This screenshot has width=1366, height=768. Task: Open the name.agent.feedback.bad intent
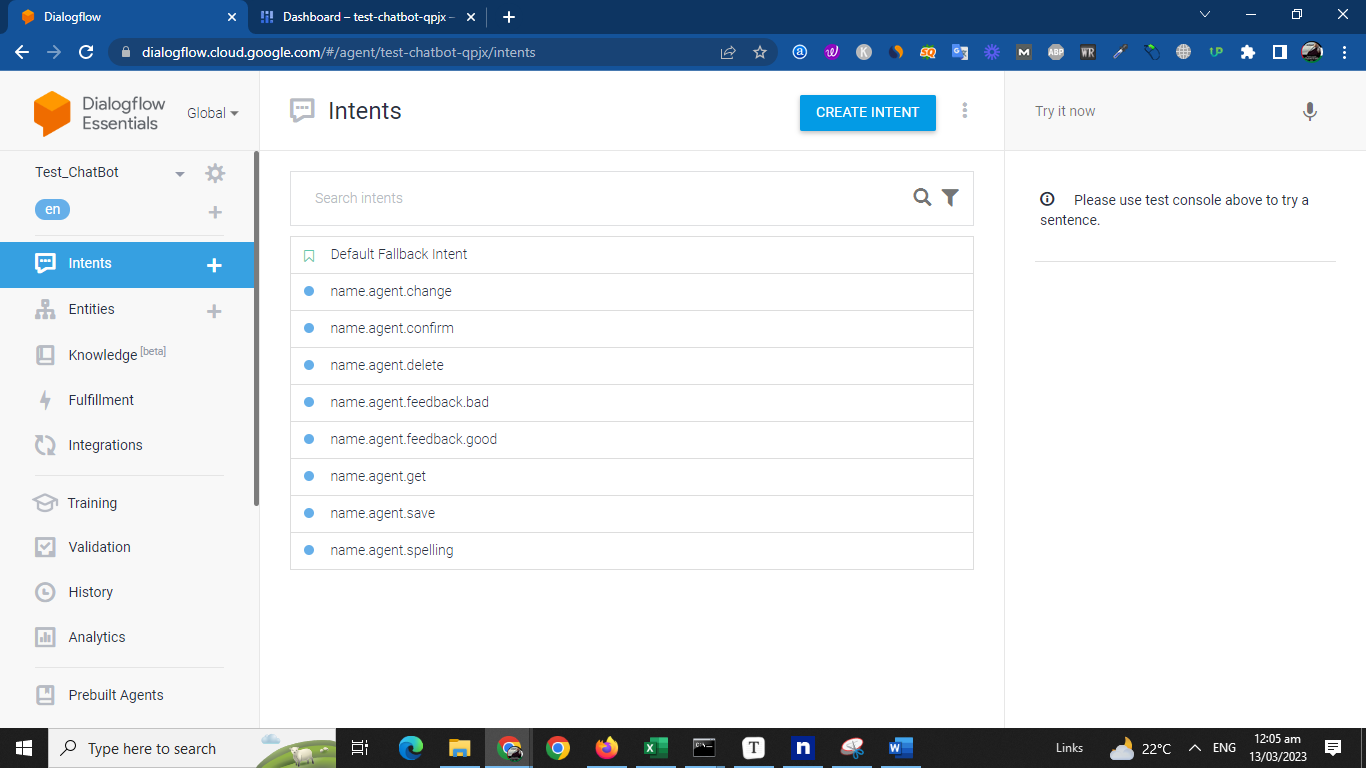coord(631,402)
